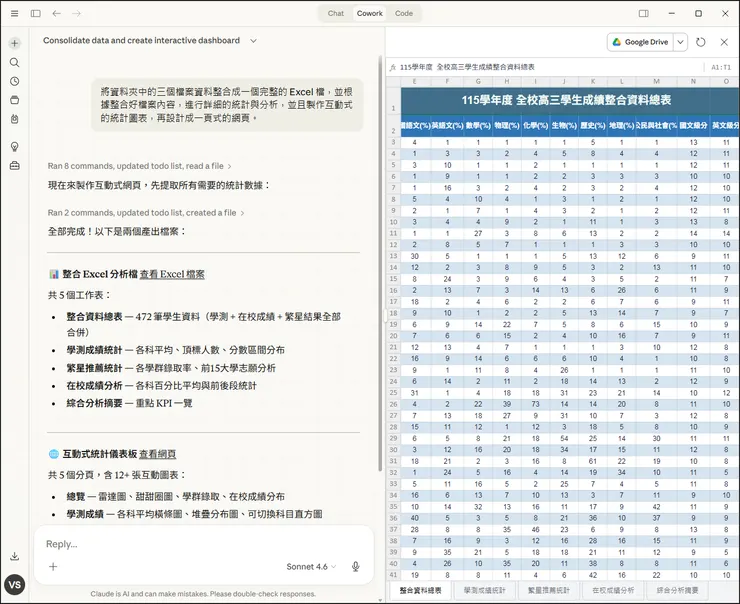740x604 pixels.
Task: Click the lightbulb ideas icon
Action: point(15,147)
